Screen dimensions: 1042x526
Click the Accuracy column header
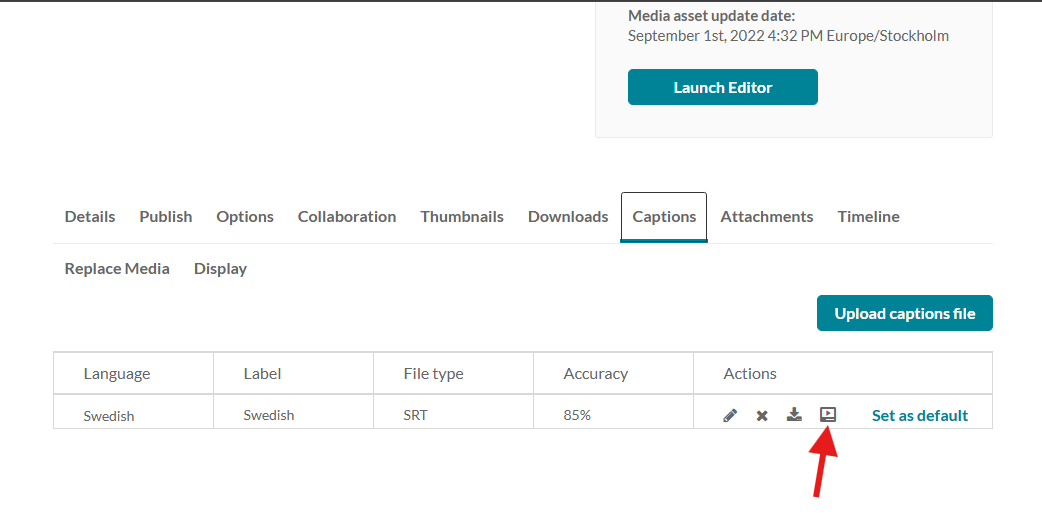tap(595, 373)
